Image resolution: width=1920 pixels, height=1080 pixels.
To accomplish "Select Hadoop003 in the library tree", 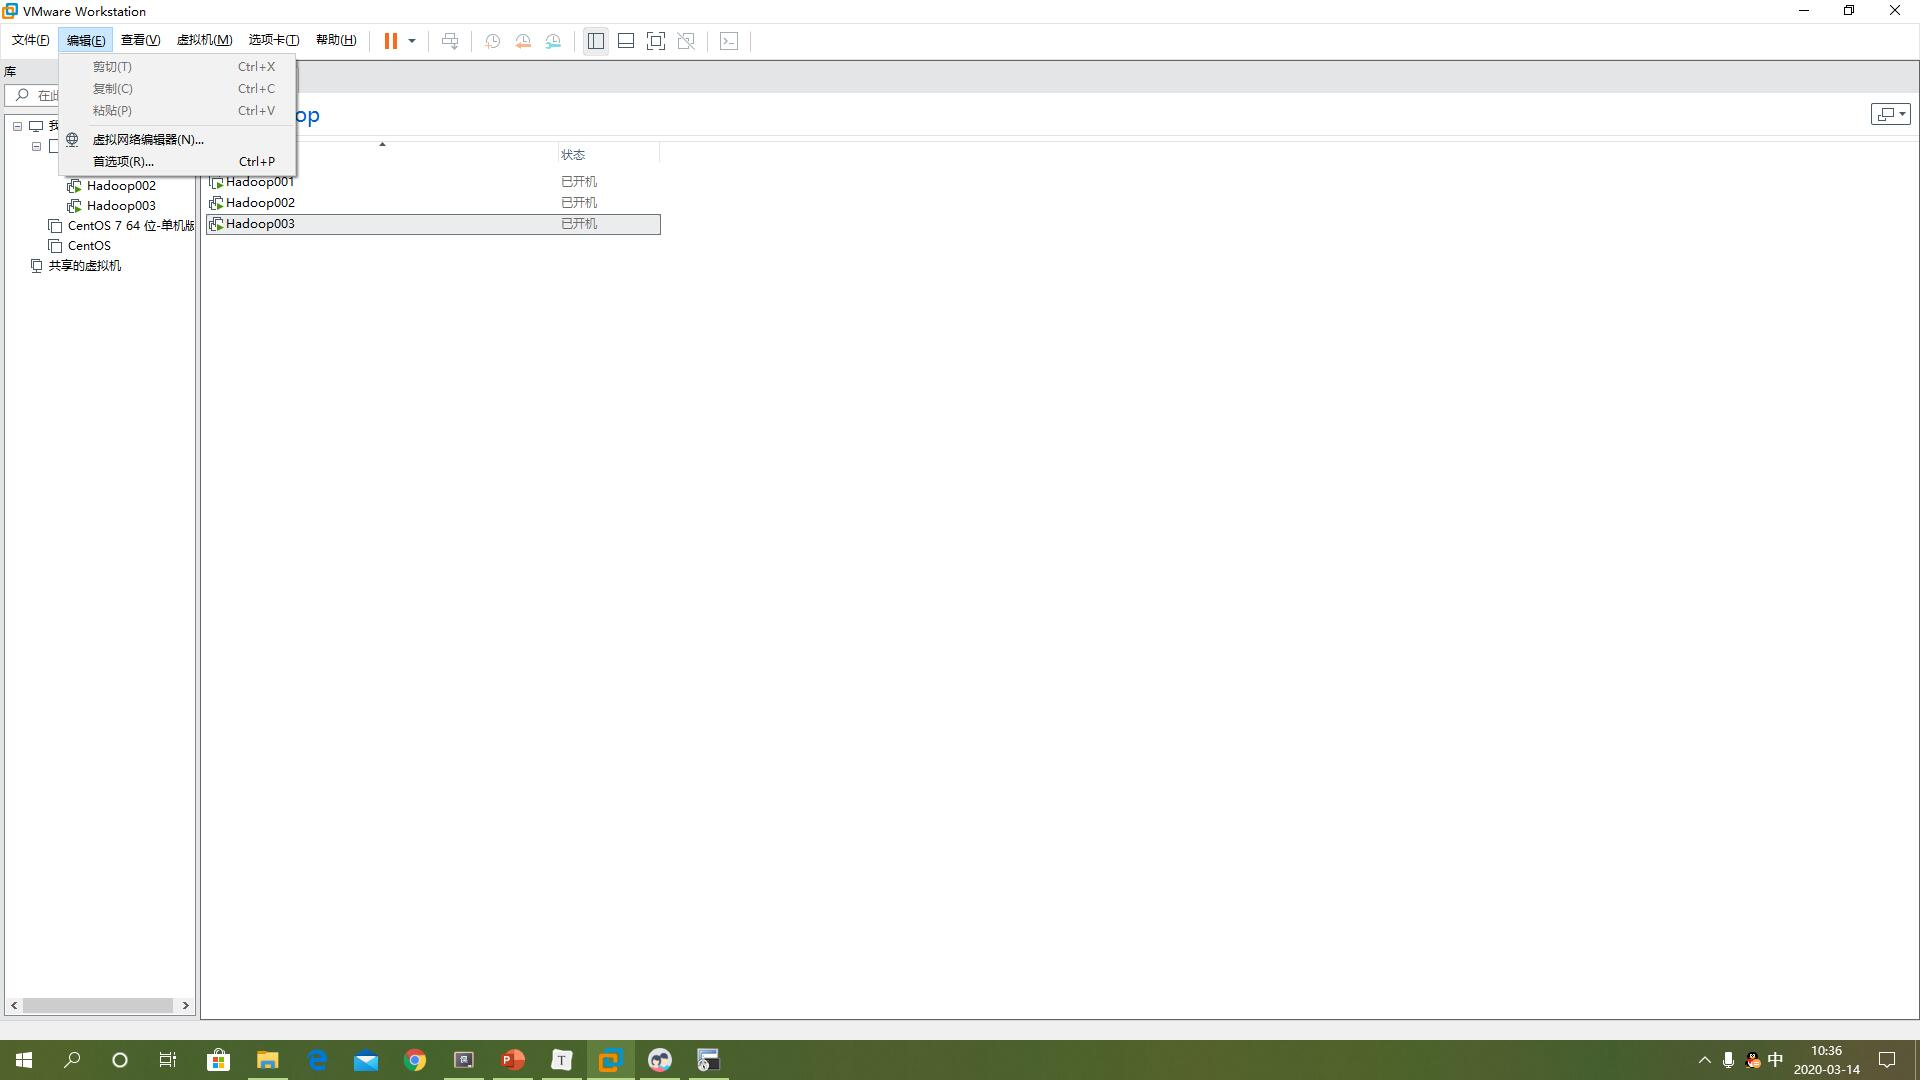I will [121, 205].
